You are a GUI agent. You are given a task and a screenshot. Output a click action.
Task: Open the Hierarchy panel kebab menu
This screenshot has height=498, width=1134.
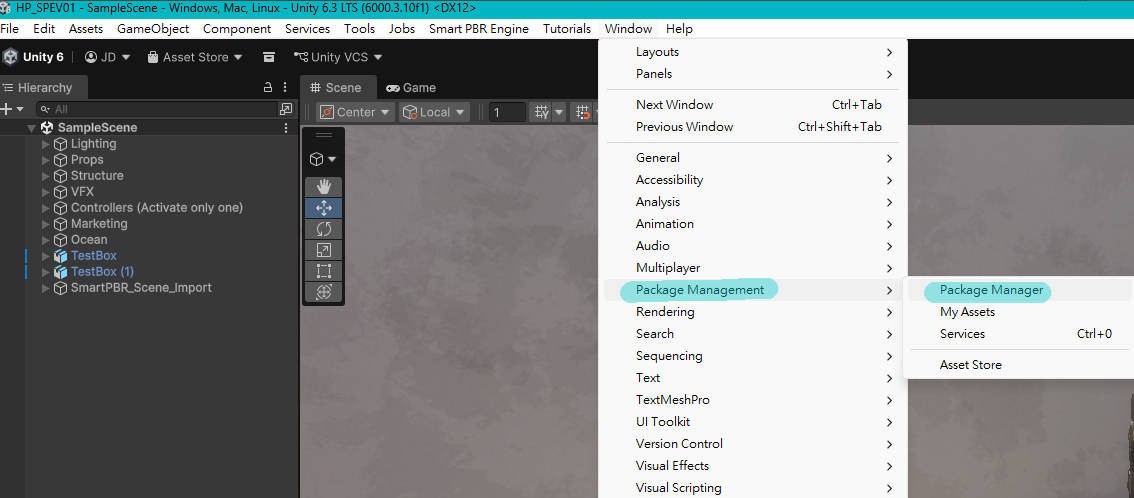pos(285,87)
